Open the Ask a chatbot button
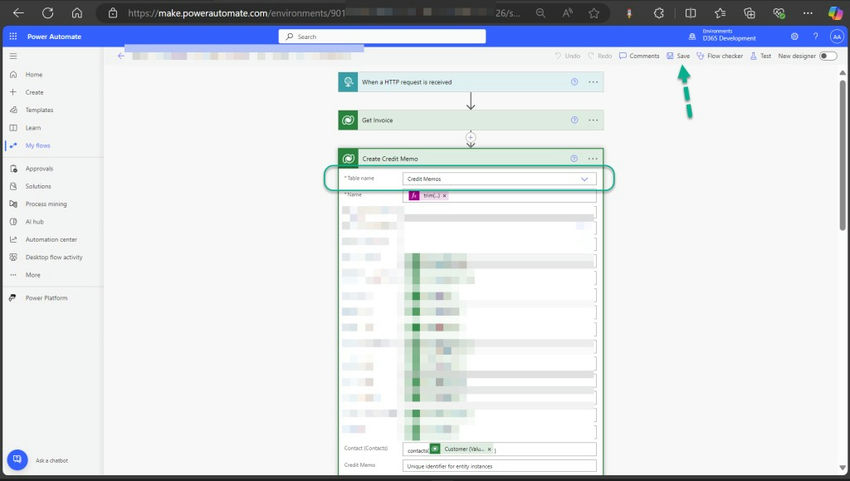Viewport: 850px width, 481px height. coord(17,460)
